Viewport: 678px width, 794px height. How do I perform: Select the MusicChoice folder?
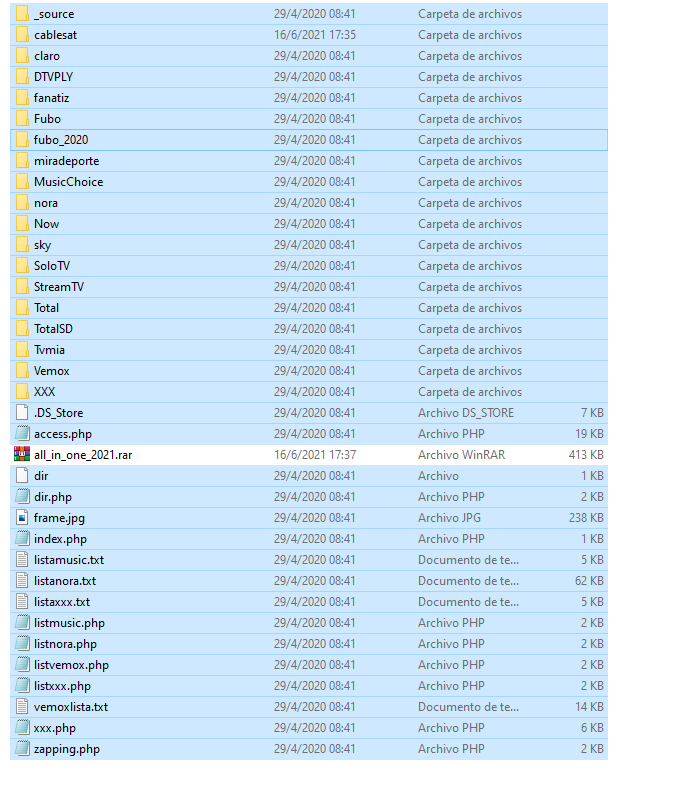pyautogui.click(x=68, y=182)
